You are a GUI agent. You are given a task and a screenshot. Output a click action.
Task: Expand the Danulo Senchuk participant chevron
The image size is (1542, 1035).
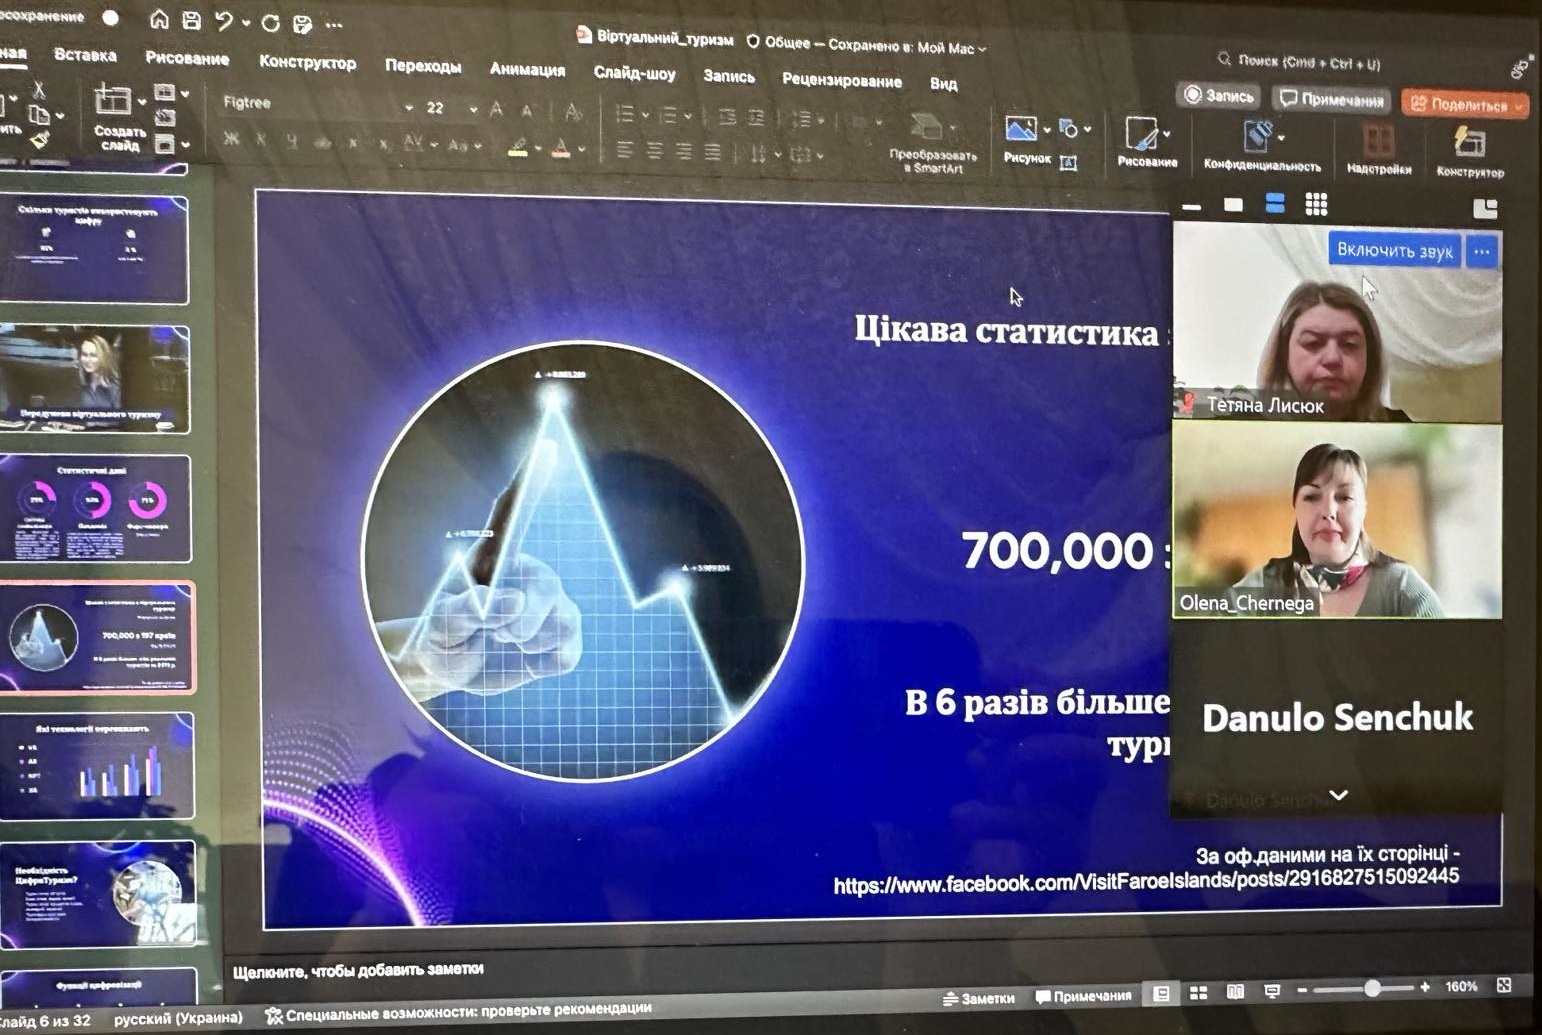pos(1337,795)
